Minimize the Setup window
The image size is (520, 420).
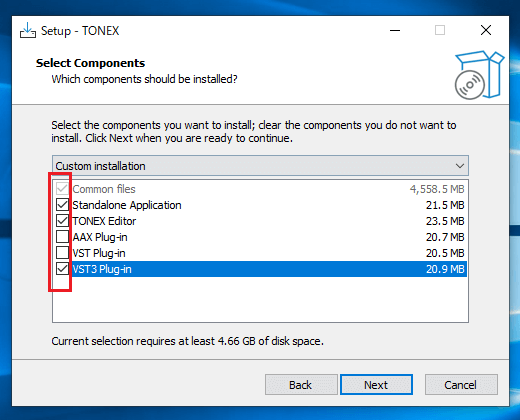click(x=395, y=30)
